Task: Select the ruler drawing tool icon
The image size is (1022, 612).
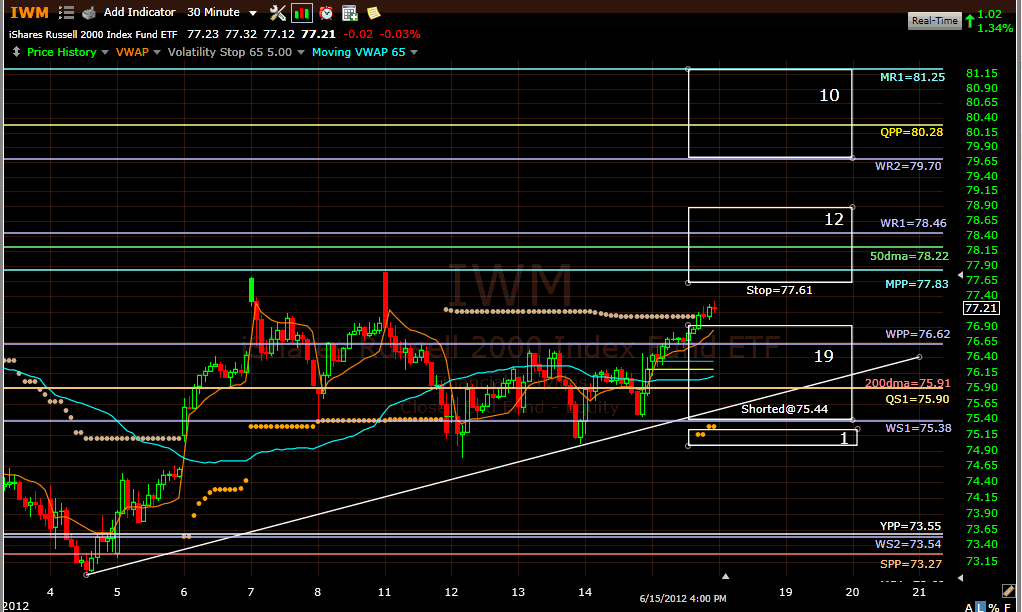Action: click(1008, 590)
